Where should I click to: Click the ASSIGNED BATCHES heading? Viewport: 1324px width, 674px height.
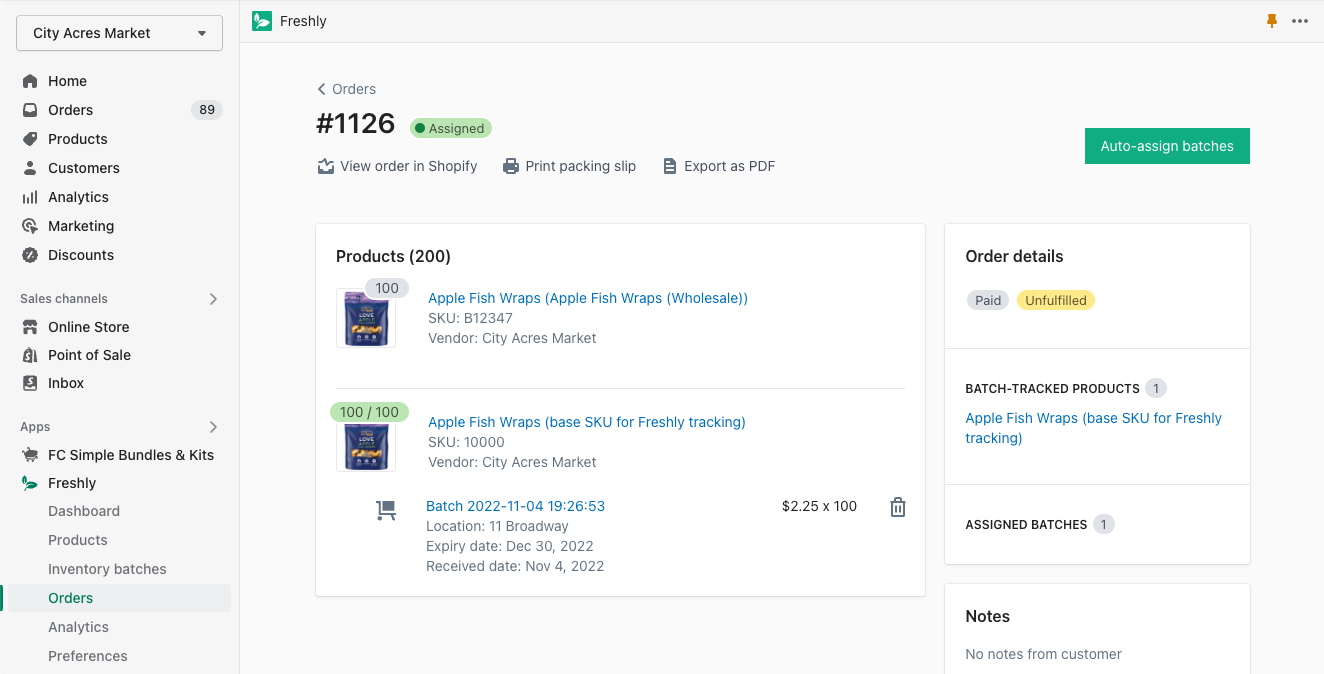pos(1026,524)
